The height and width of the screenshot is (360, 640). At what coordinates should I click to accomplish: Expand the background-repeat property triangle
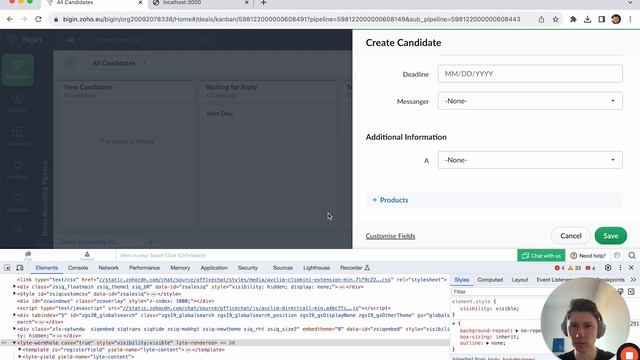(516, 331)
